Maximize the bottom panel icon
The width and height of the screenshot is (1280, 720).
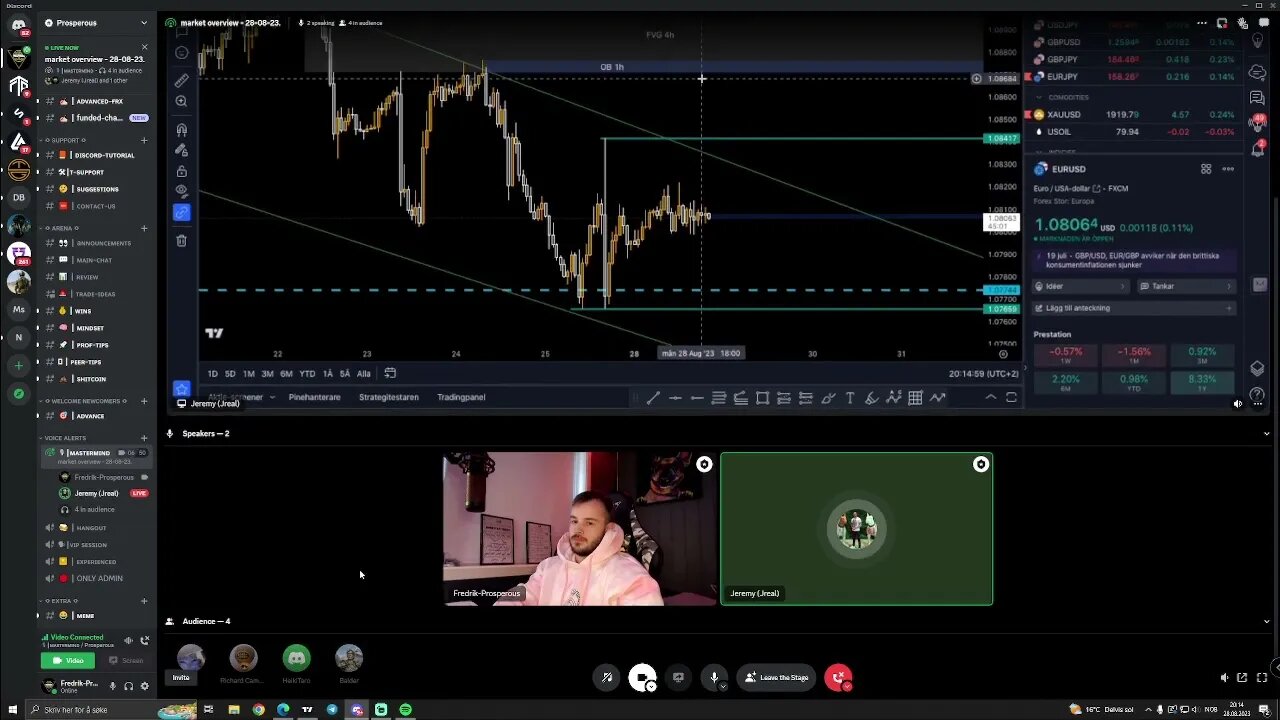click(1011, 397)
